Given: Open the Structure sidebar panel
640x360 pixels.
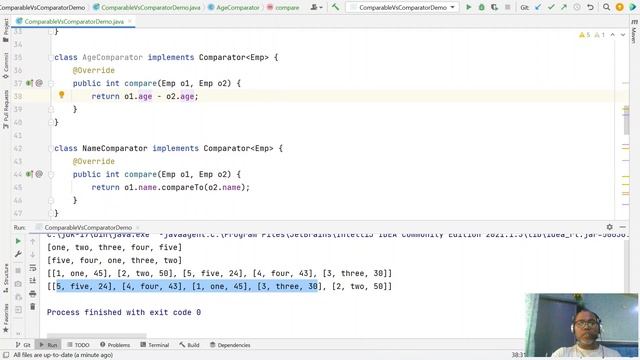Looking at the screenshot, I should coord(6,278).
